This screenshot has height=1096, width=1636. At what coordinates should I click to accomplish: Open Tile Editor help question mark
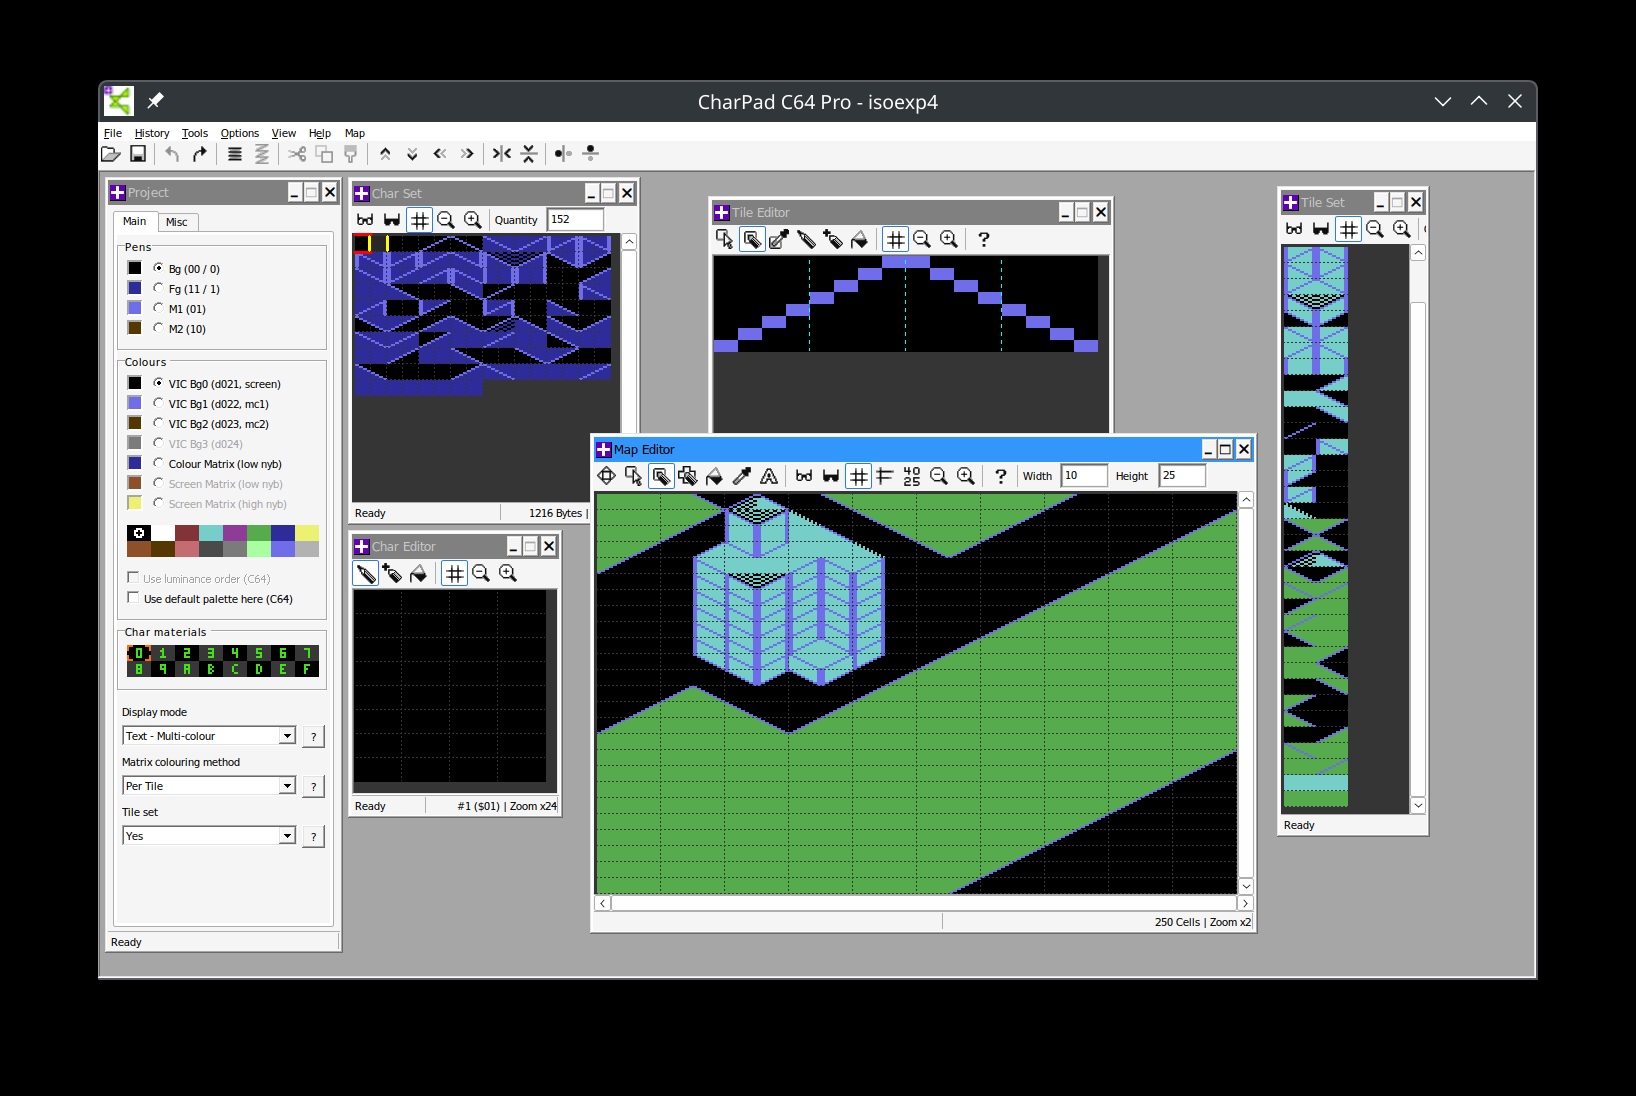pos(984,239)
